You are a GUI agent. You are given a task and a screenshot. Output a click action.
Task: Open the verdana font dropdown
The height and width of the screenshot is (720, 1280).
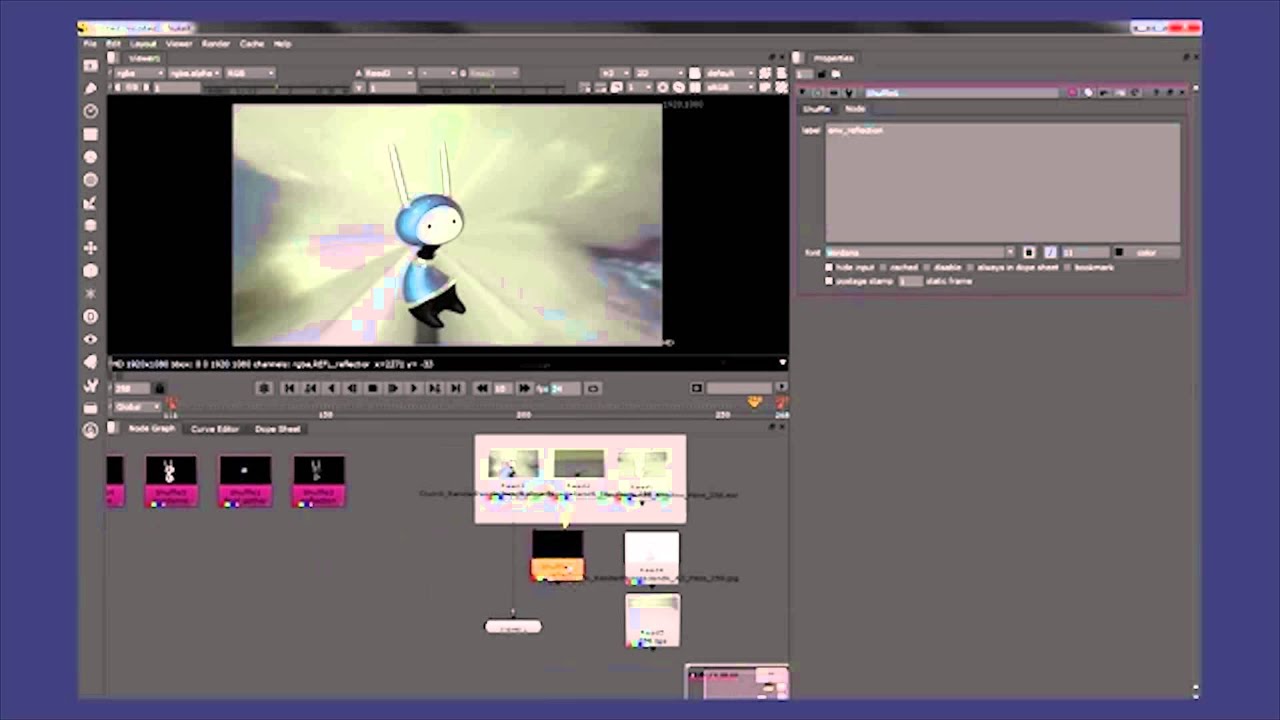pyautogui.click(x=920, y=253)
